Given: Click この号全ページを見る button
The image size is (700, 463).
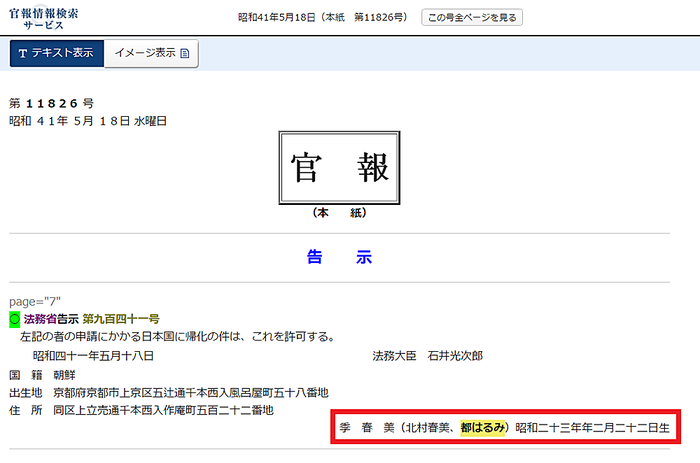Looking at the screenshot, I should [472, 17].
